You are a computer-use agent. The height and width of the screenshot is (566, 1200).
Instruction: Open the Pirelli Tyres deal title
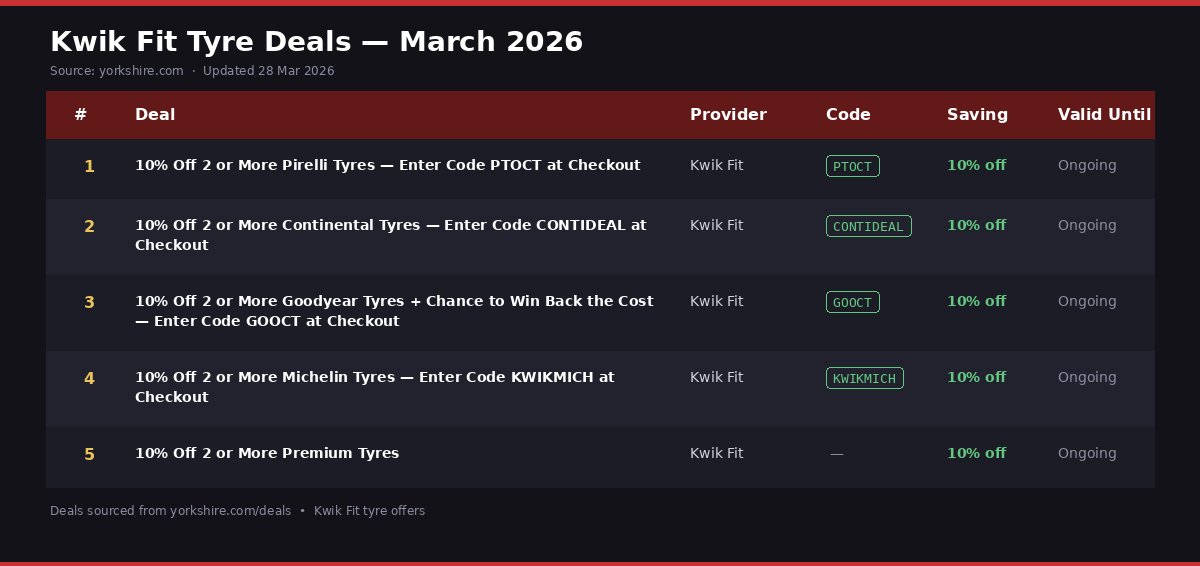(387, 165)
